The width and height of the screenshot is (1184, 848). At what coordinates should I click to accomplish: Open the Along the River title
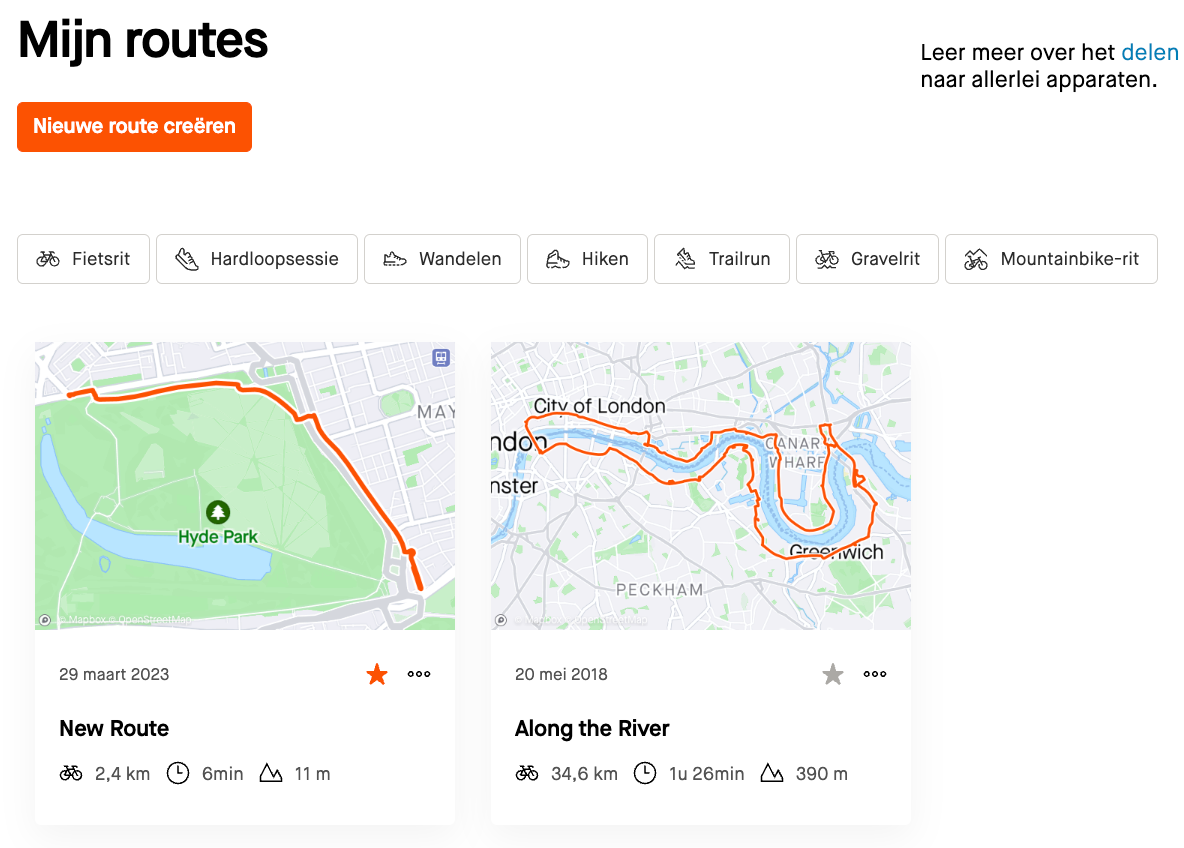point(592,728)
